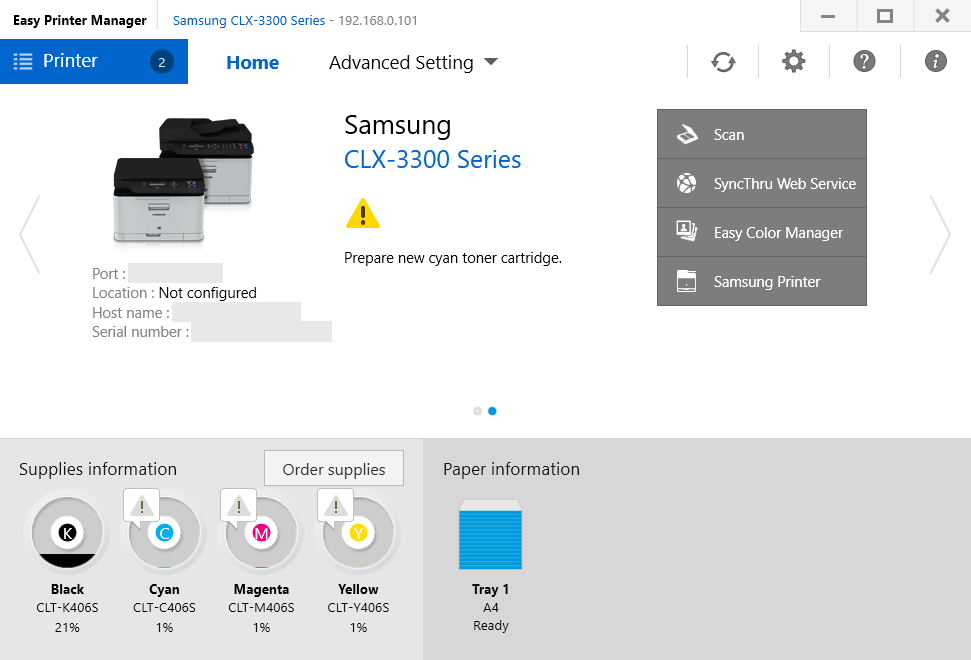Click the CLX-3300 printer thumbnail image
Viewport: 971px width, 660px height.
(183, 179)
